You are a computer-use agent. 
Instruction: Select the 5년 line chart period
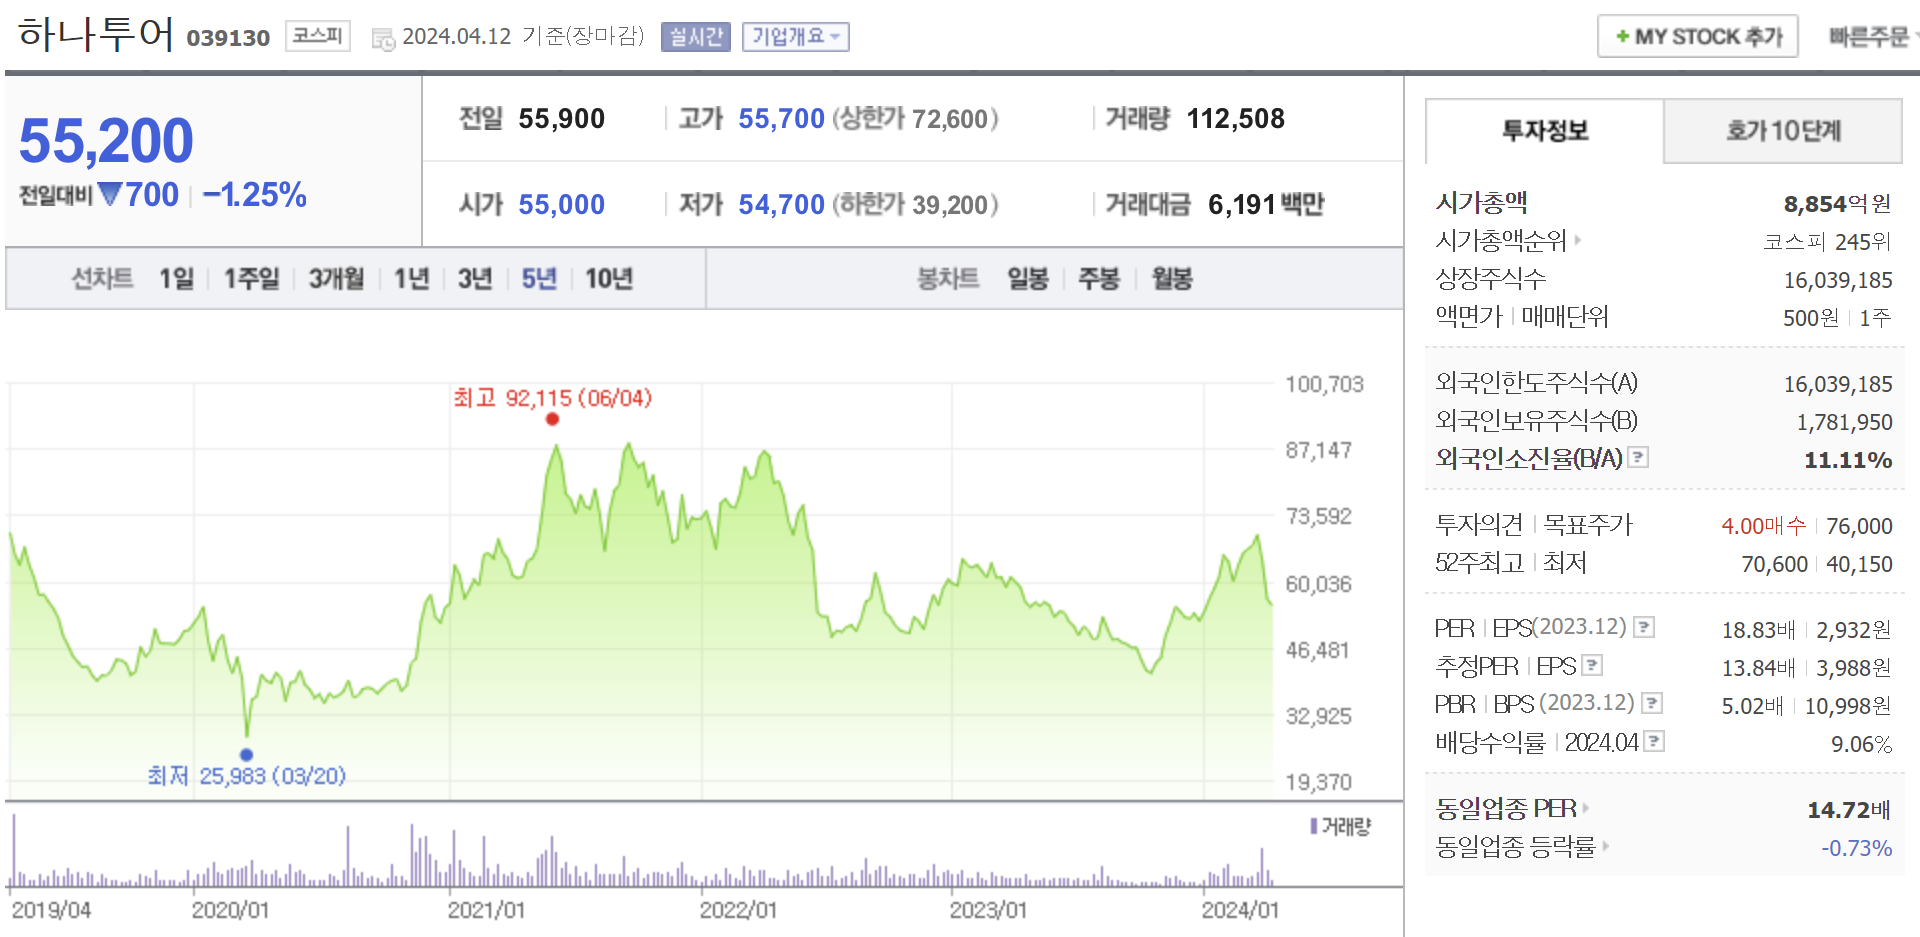click(539, 278)
